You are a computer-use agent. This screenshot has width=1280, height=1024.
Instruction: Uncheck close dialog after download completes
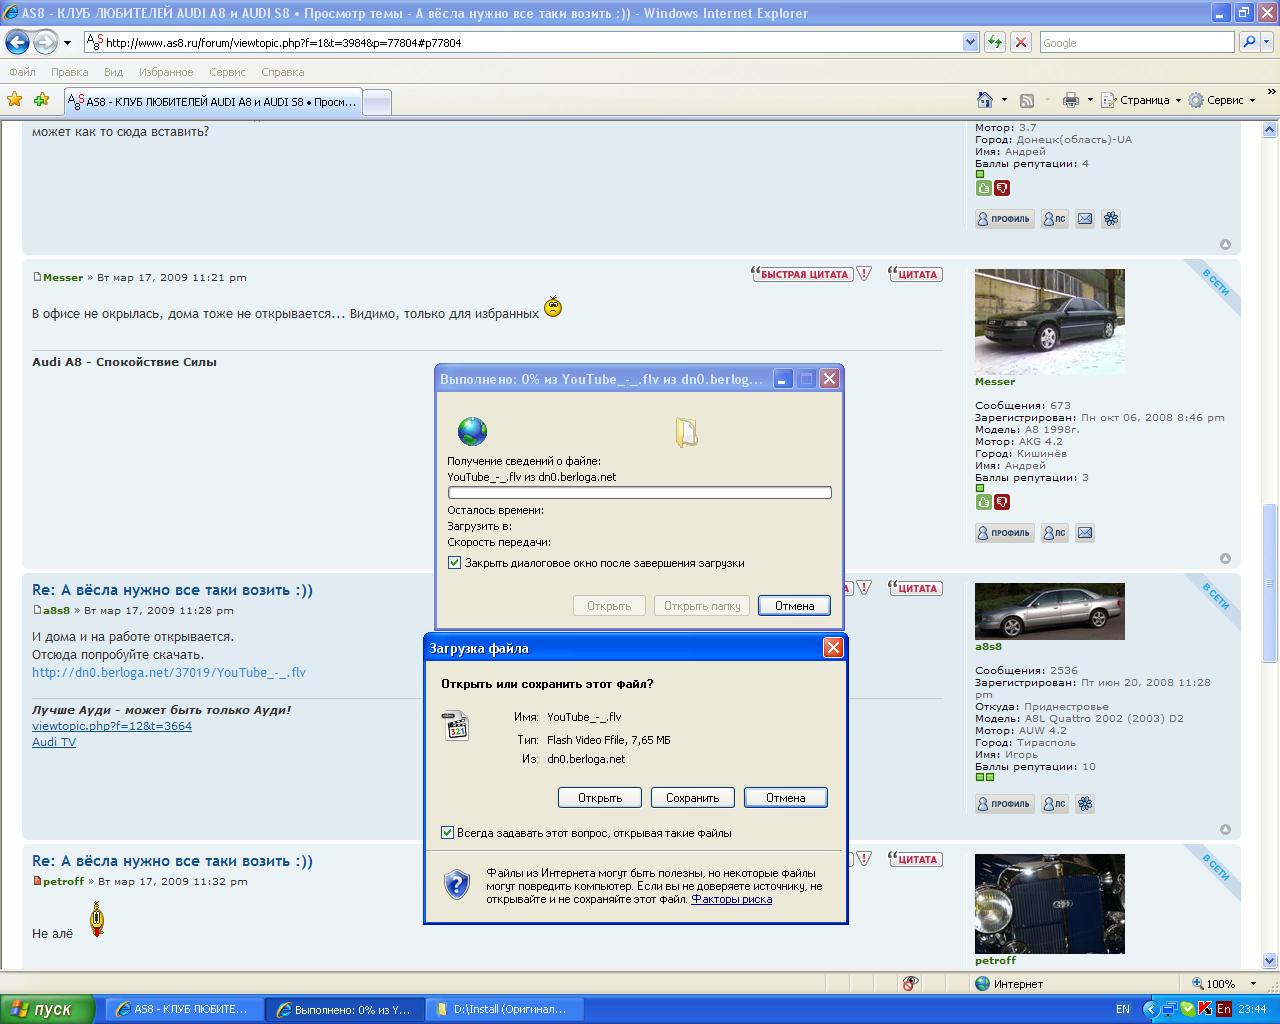[x=455, y=563]
